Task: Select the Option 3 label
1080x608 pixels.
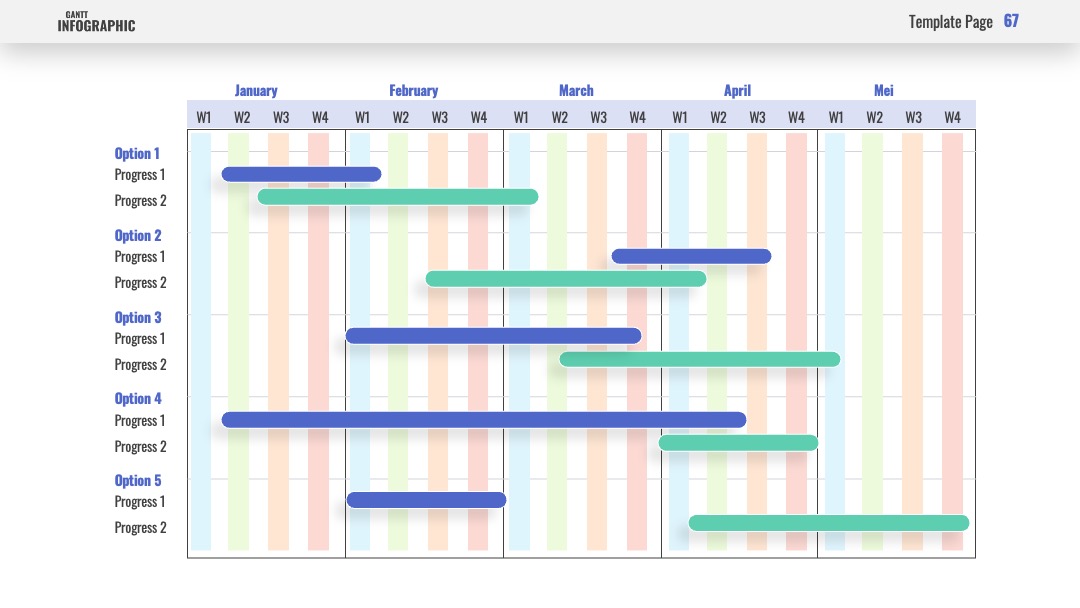Action: pos(138,317)
